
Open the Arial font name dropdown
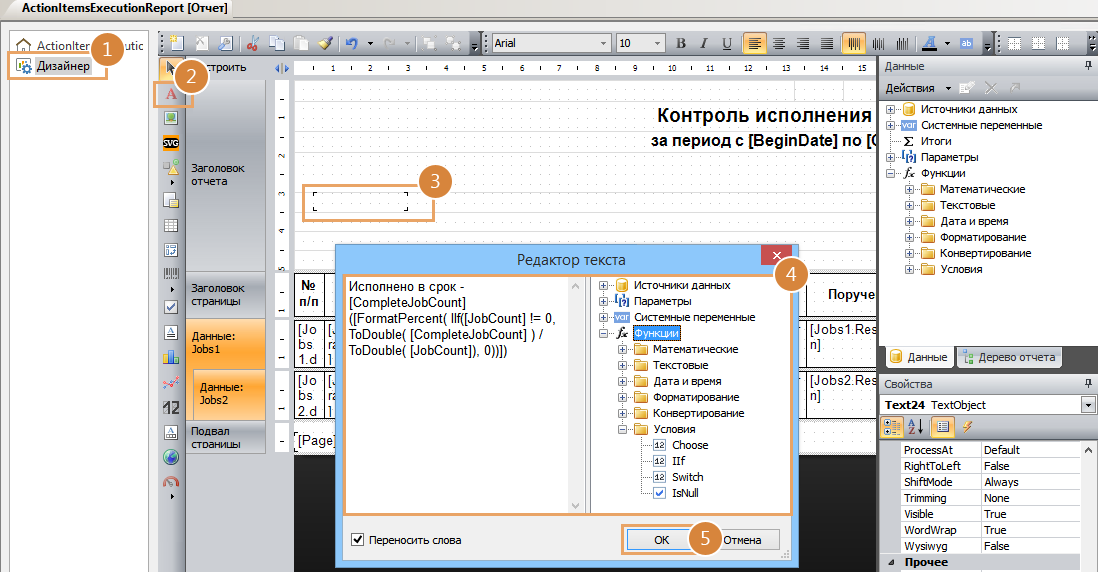[603, 44]
